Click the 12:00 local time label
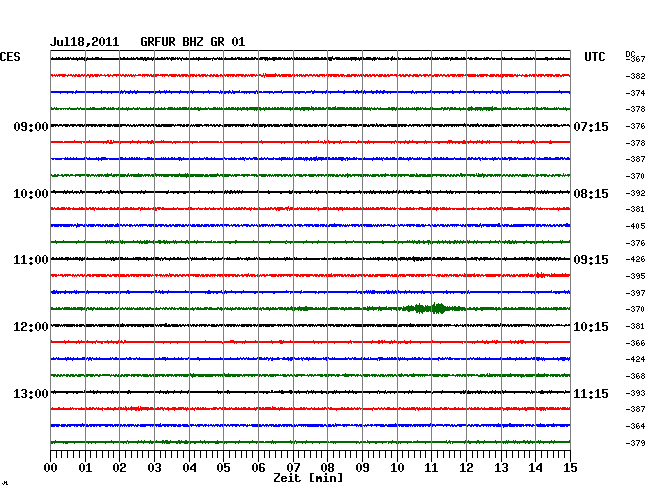Viewport: 650px width, 494px height. click(31, 327)
